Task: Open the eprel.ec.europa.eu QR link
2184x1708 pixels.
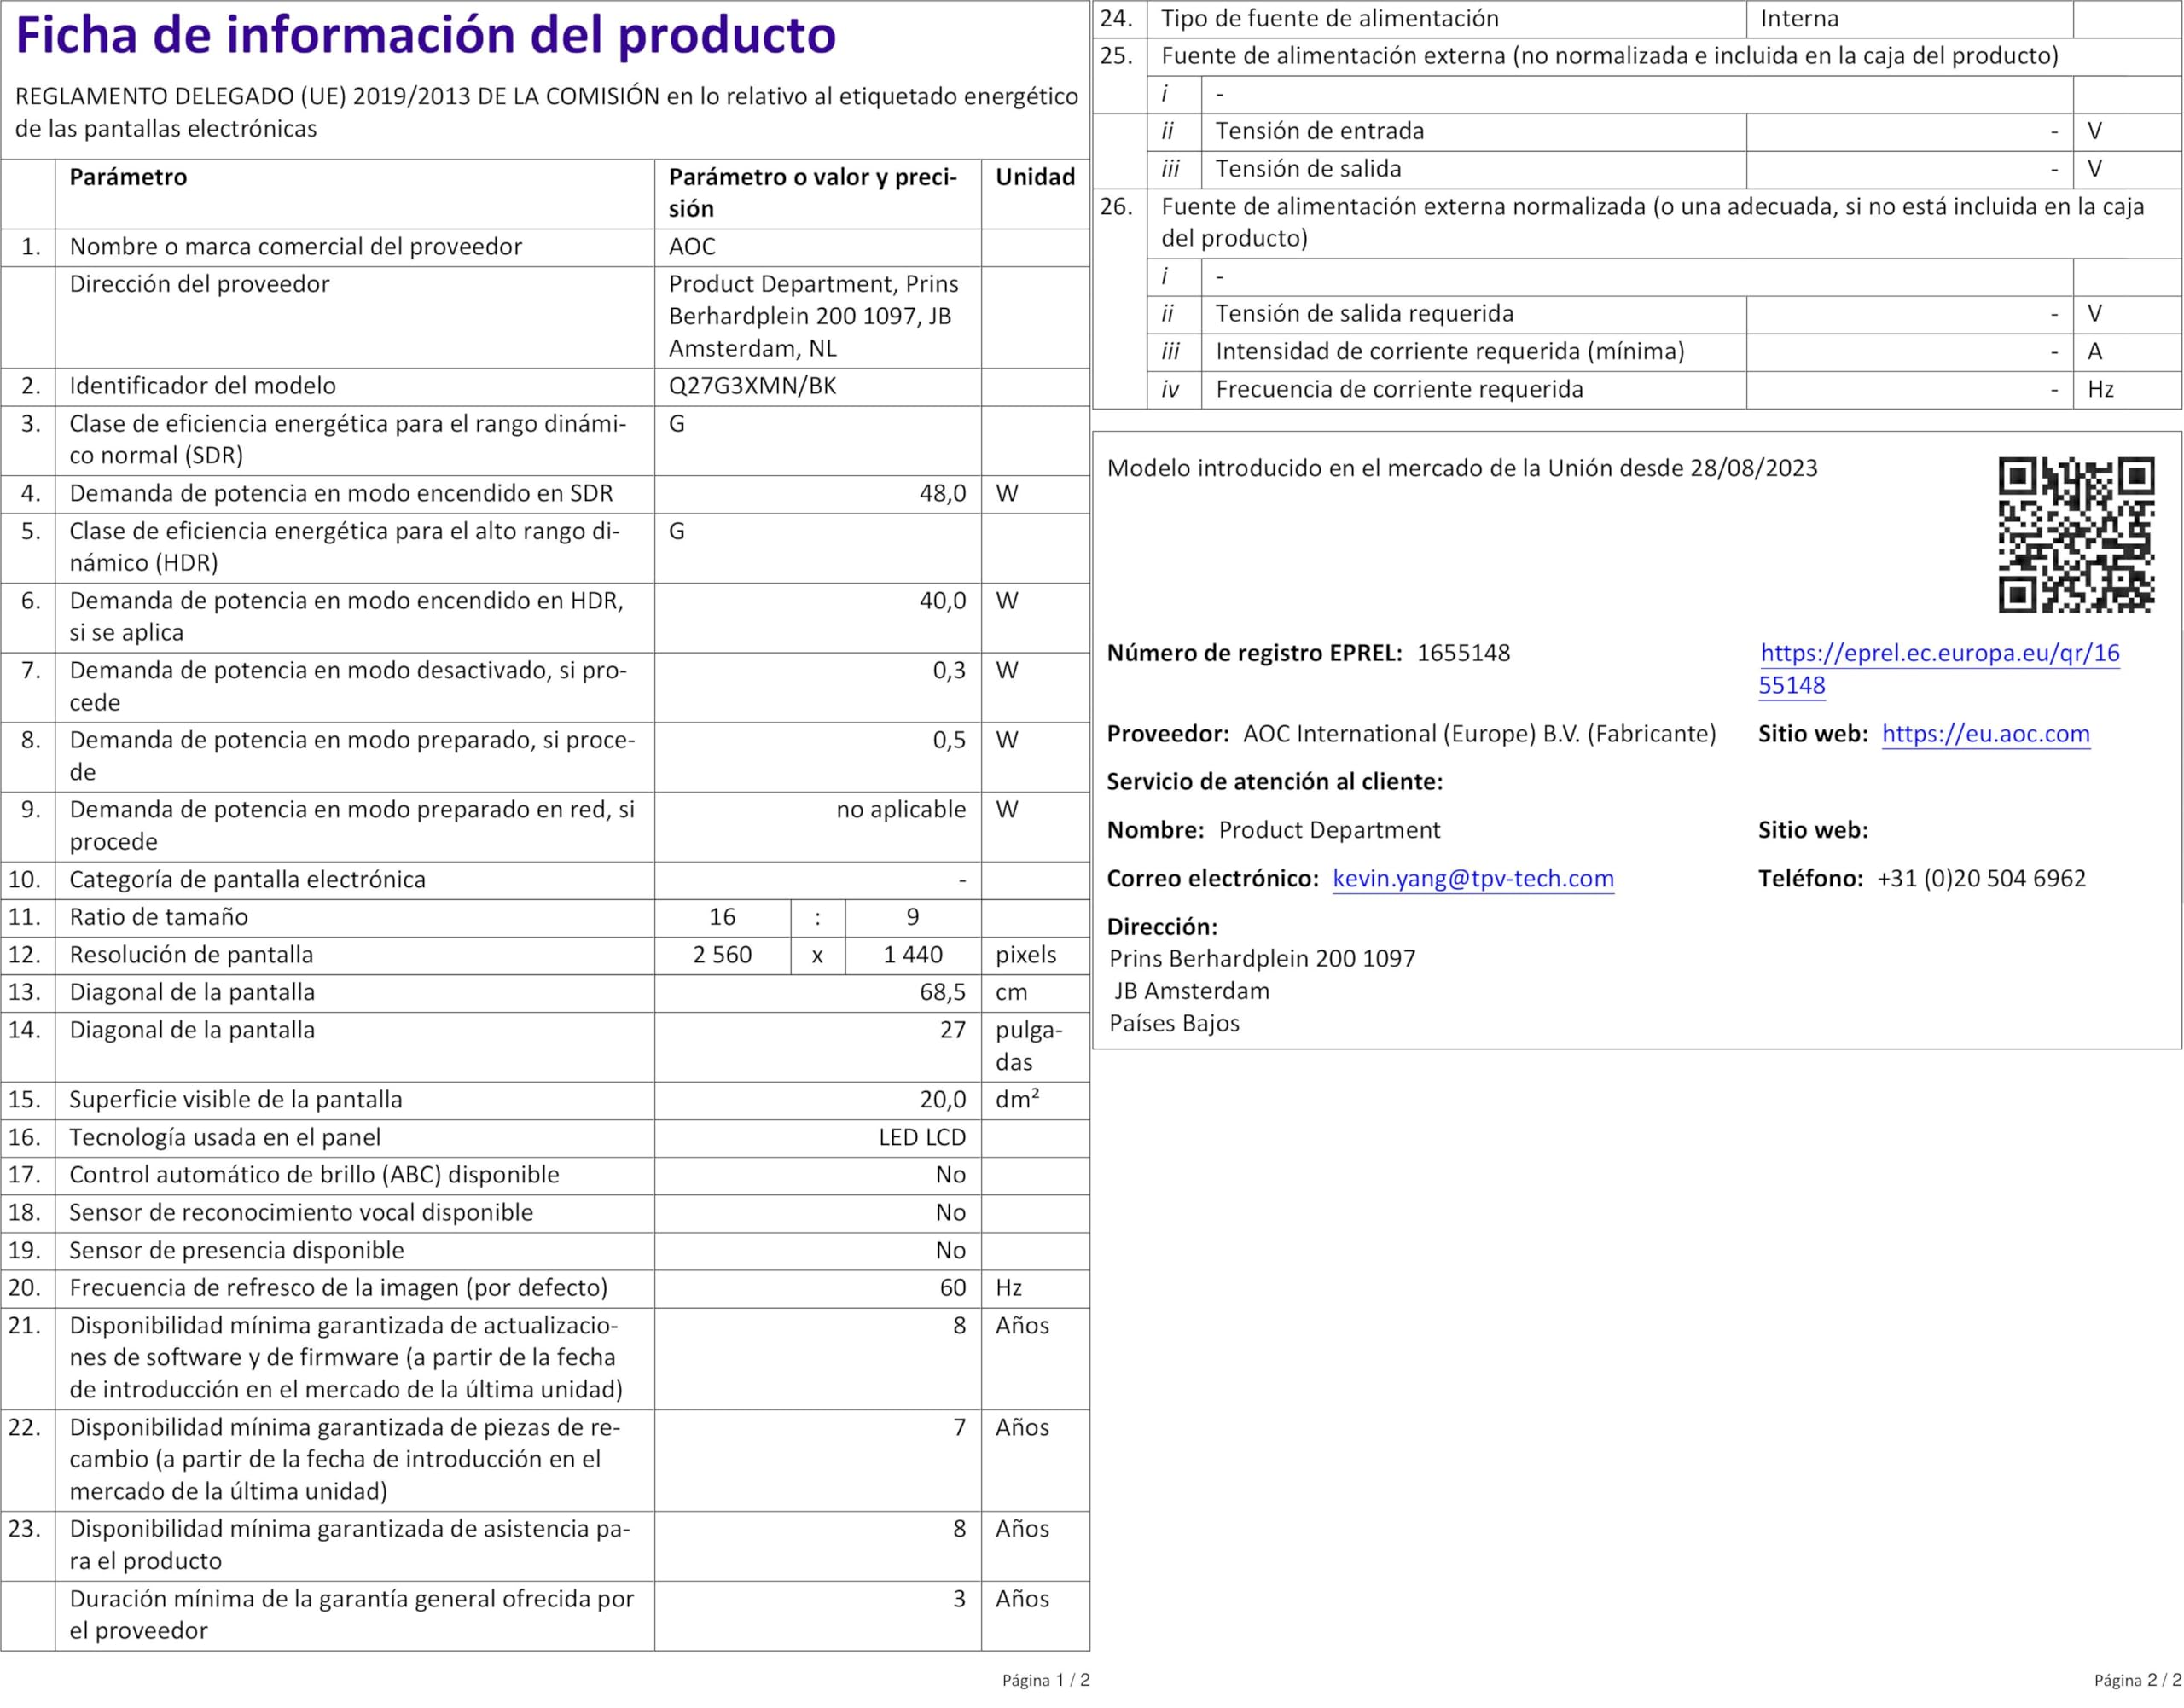Action: [1938, 654]
